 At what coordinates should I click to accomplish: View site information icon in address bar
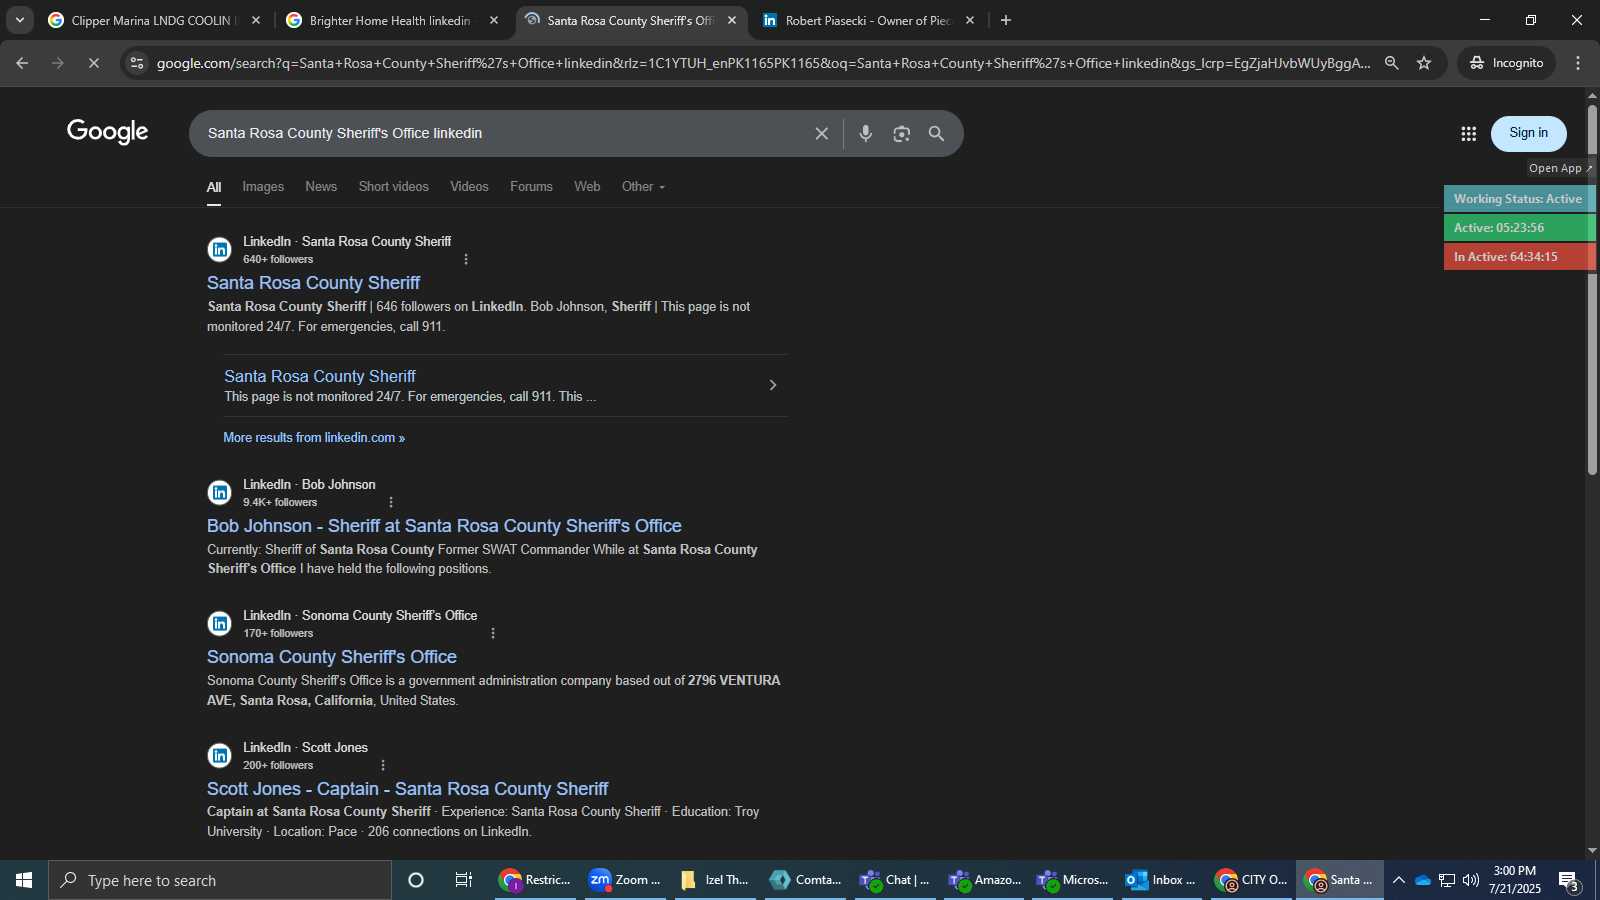tap(137, 63)
